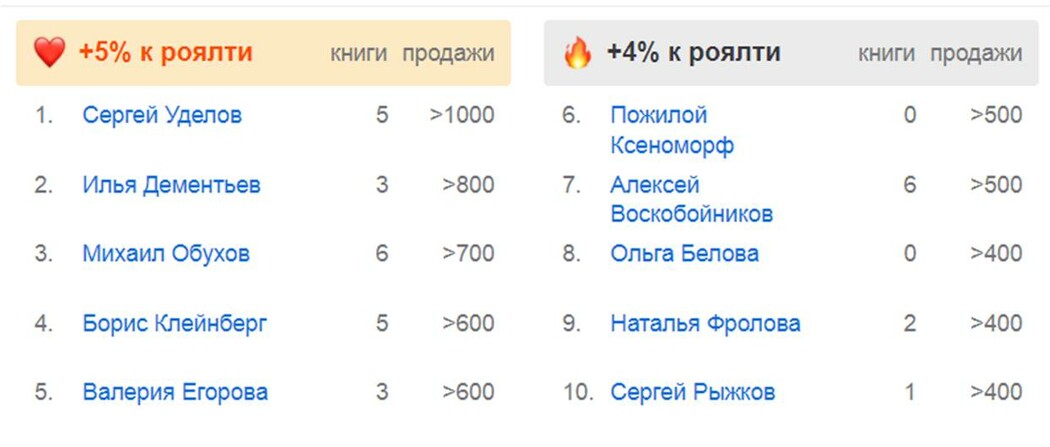This screenshot has height=447, width=1050.
Task: Select Алексей Воскобойников link
Action: 691,199
